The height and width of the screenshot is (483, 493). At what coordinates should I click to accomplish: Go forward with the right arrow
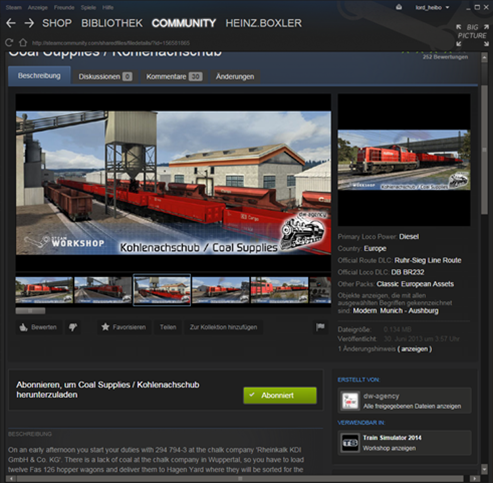(29, 23)
